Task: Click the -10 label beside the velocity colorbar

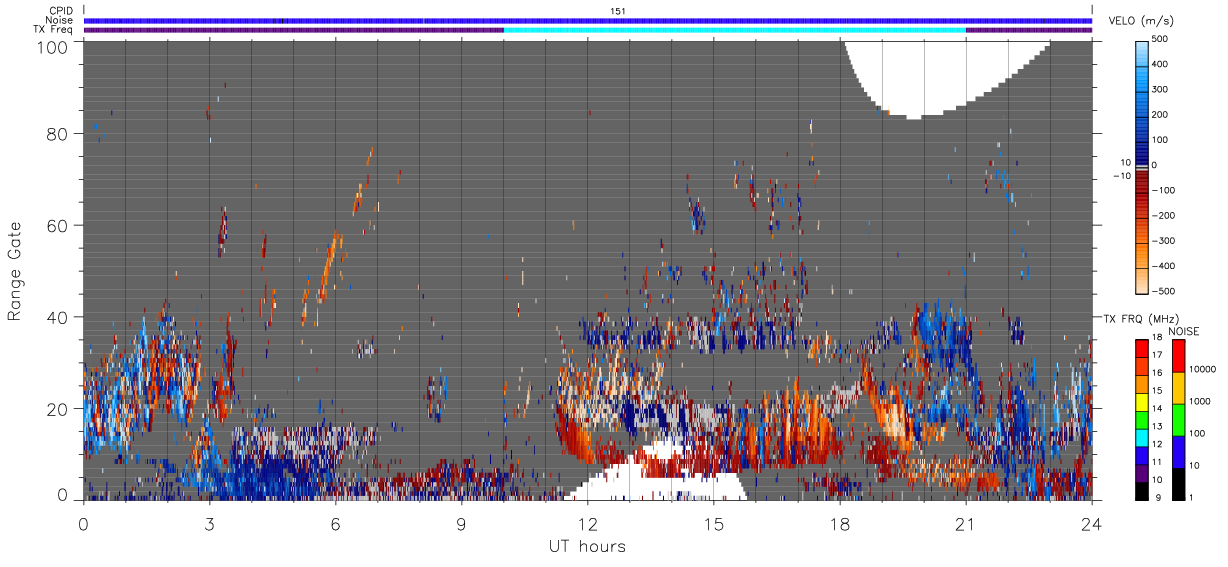Action: (x=1120, y=175)
